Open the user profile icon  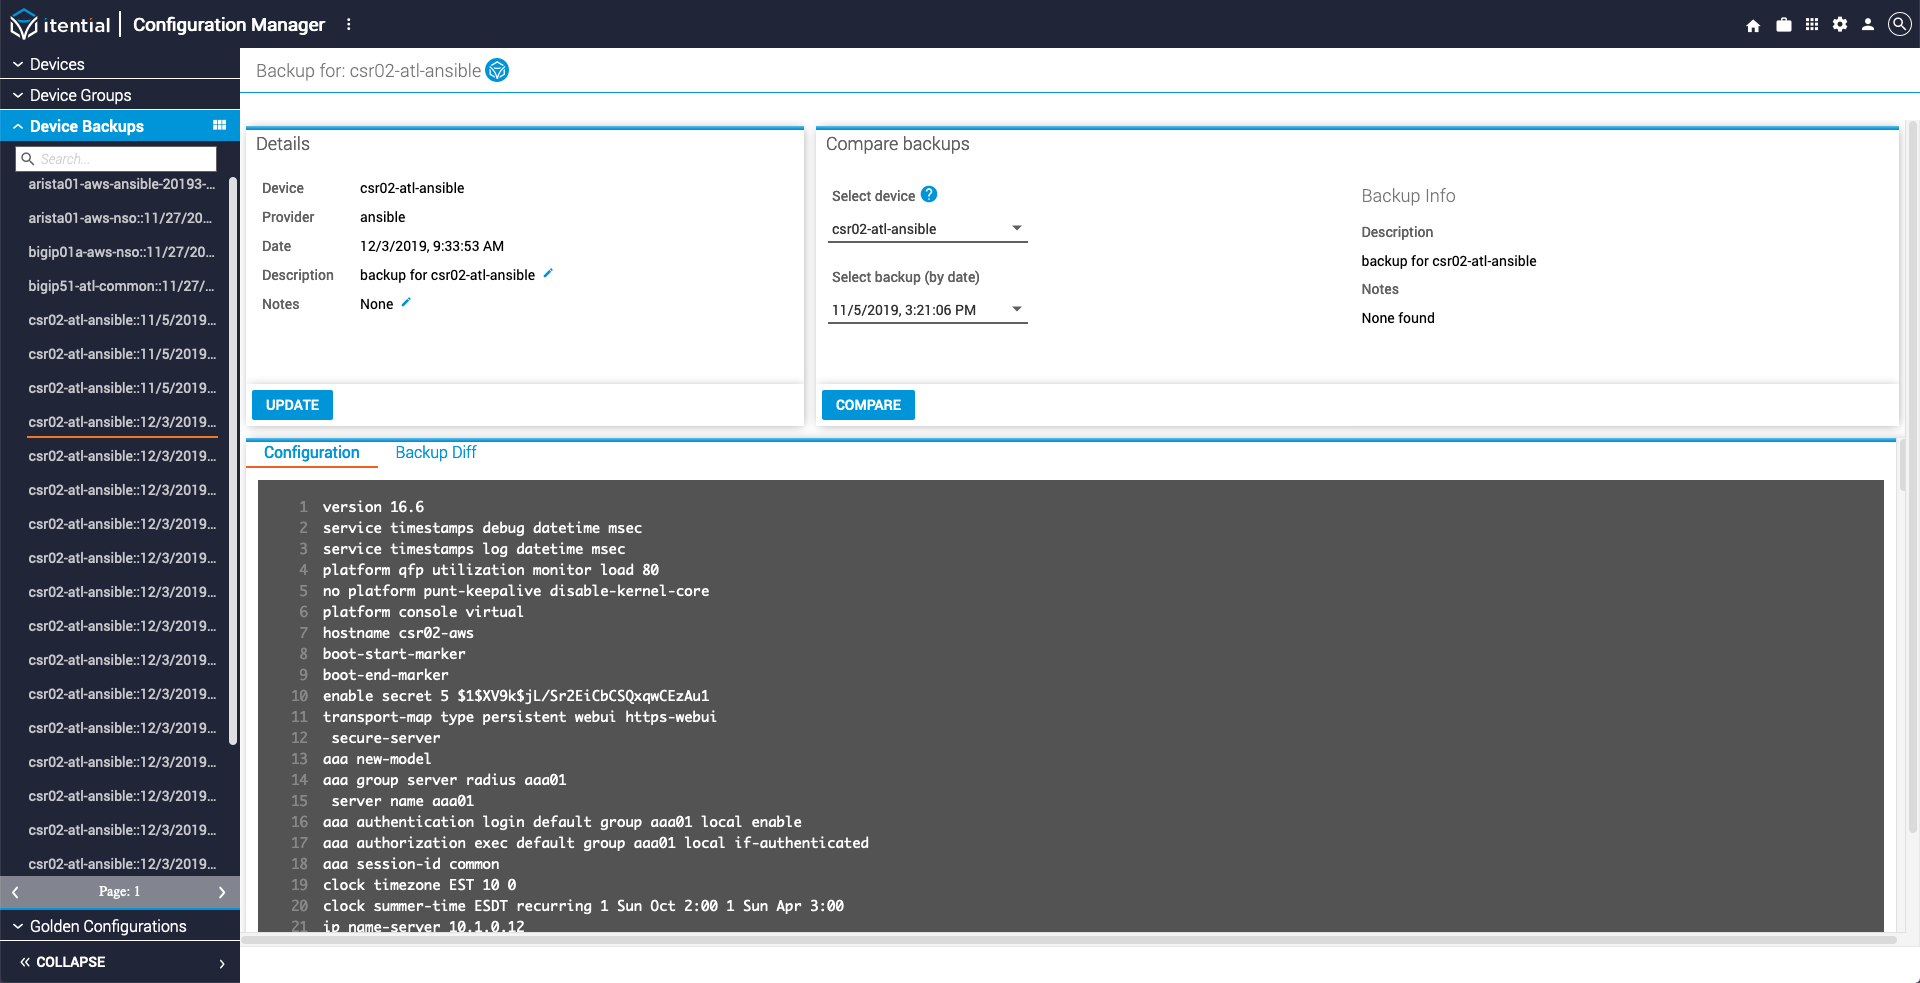tap(1868, 24)
